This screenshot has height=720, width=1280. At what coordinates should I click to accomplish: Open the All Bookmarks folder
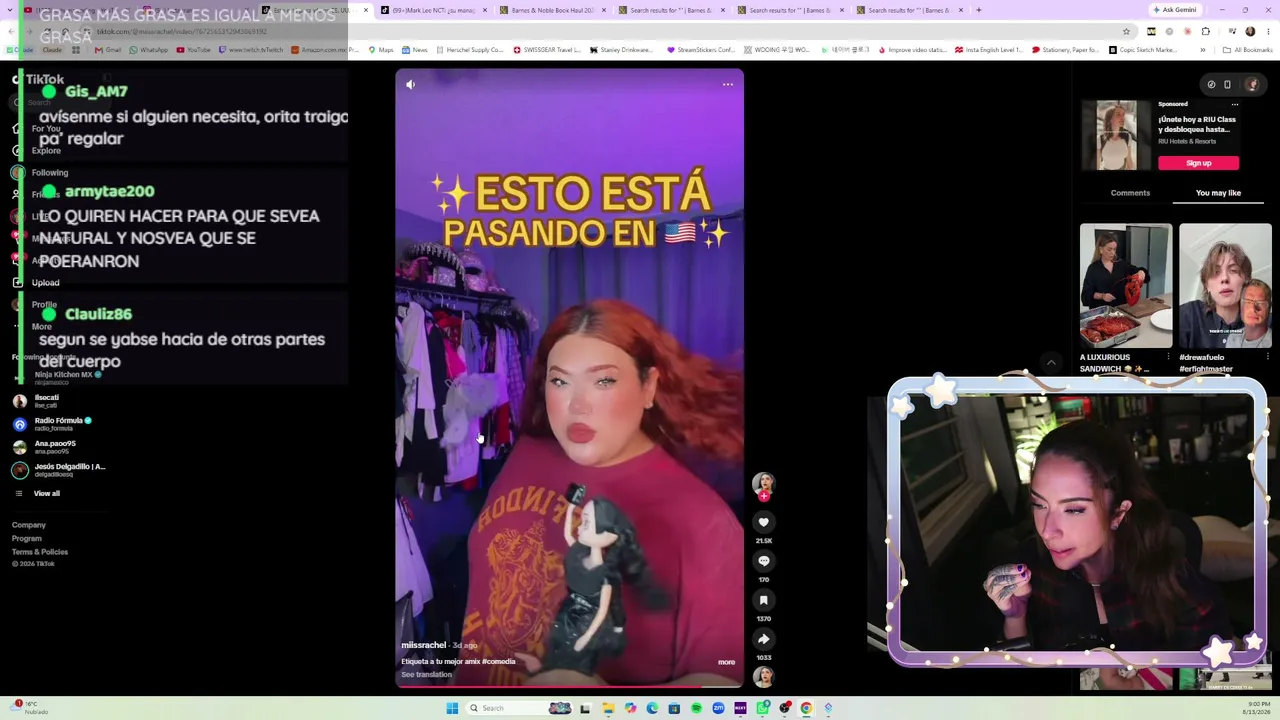[1248, 50]
